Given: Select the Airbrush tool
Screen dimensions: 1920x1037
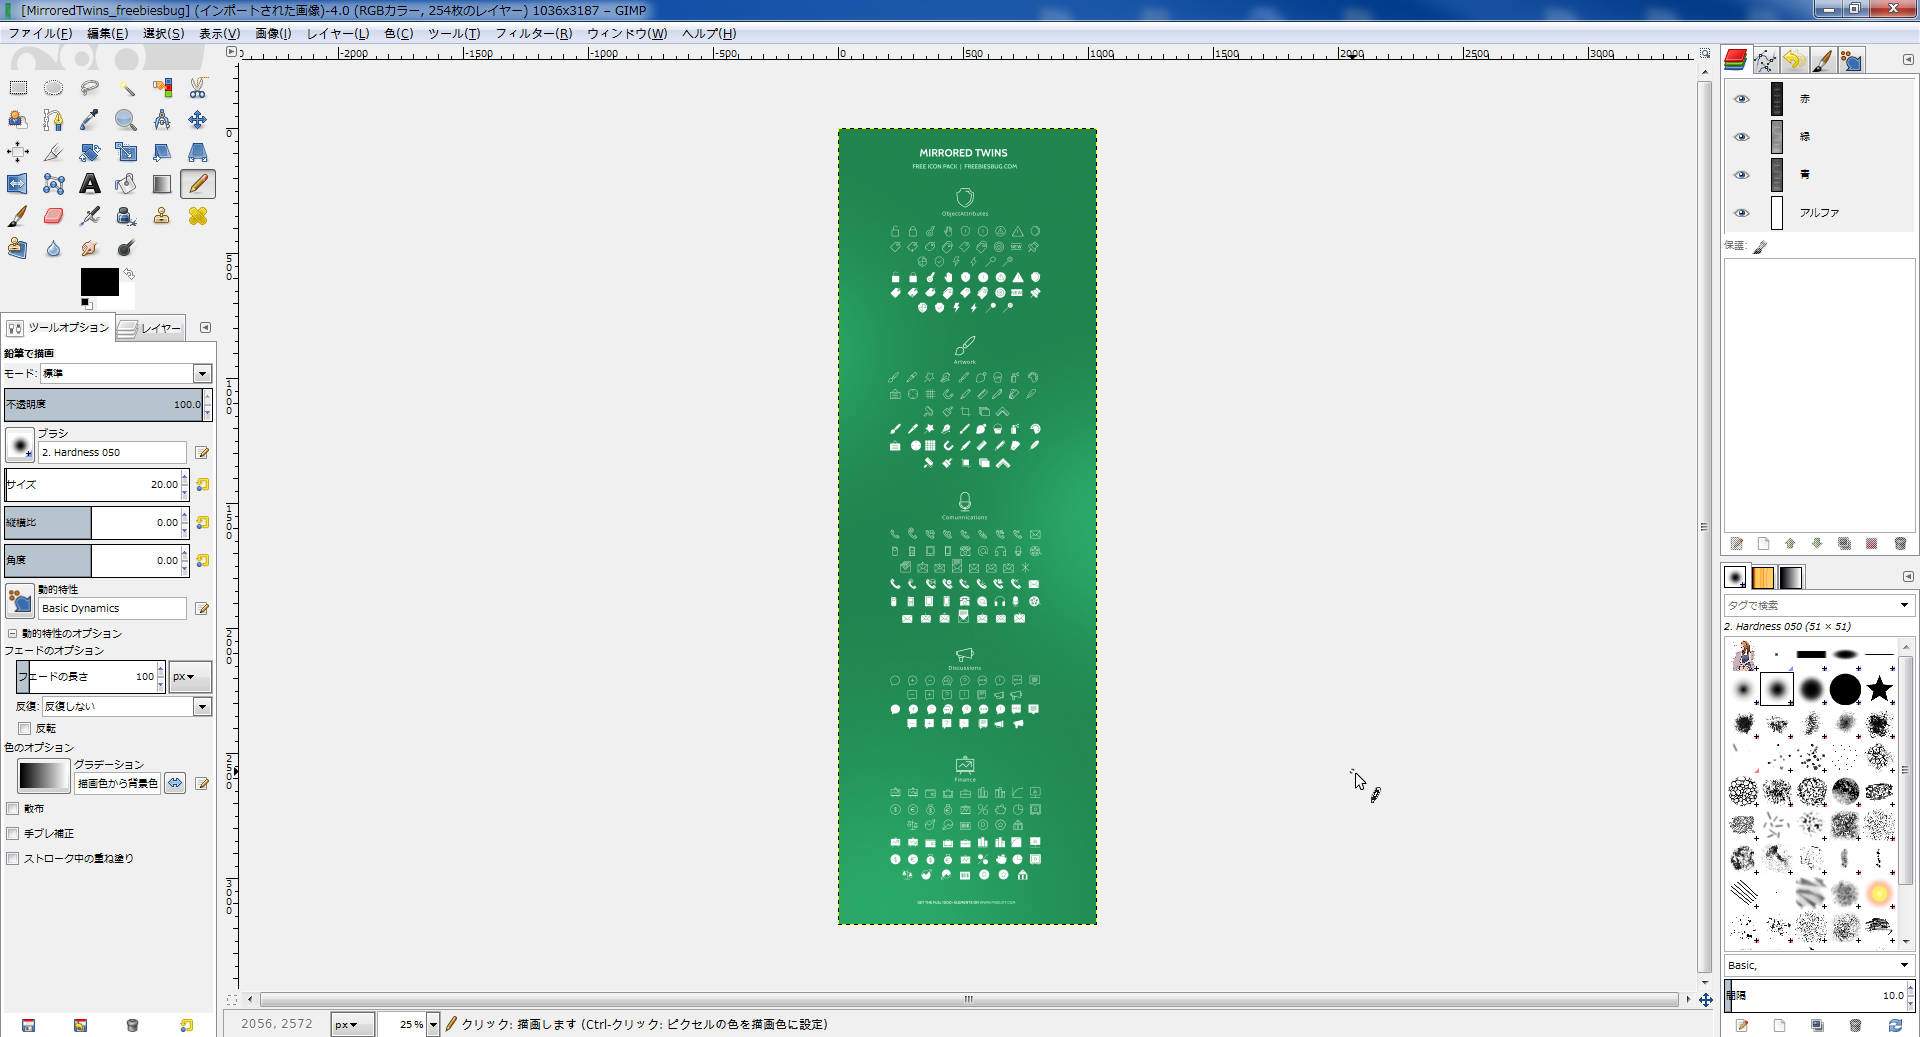Looking at the screenshot, I should click(90, 216).
